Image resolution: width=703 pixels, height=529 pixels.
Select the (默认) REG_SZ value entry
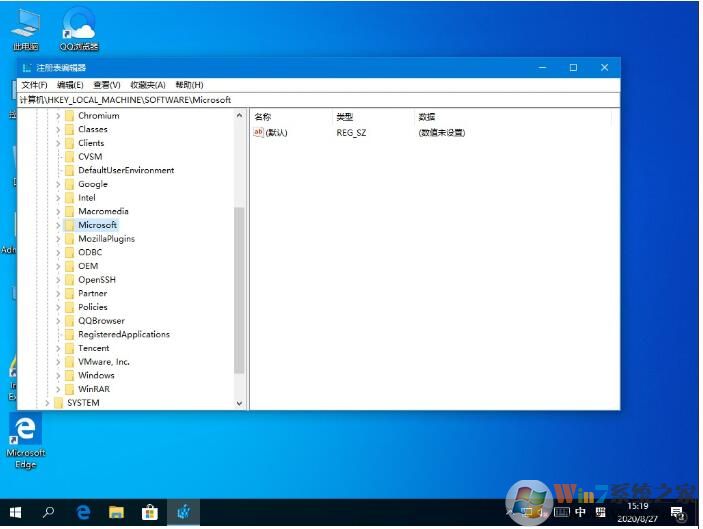point(271,132)
